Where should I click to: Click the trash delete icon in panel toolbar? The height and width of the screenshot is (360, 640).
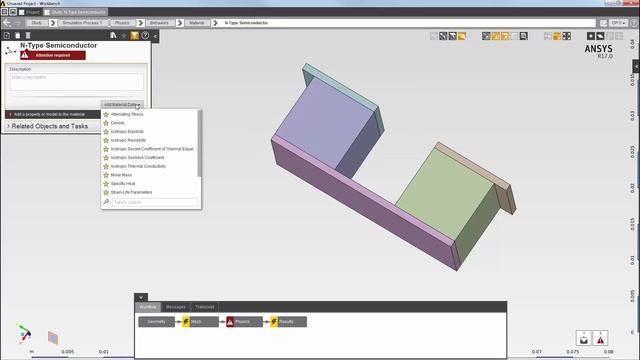point(28,36)
